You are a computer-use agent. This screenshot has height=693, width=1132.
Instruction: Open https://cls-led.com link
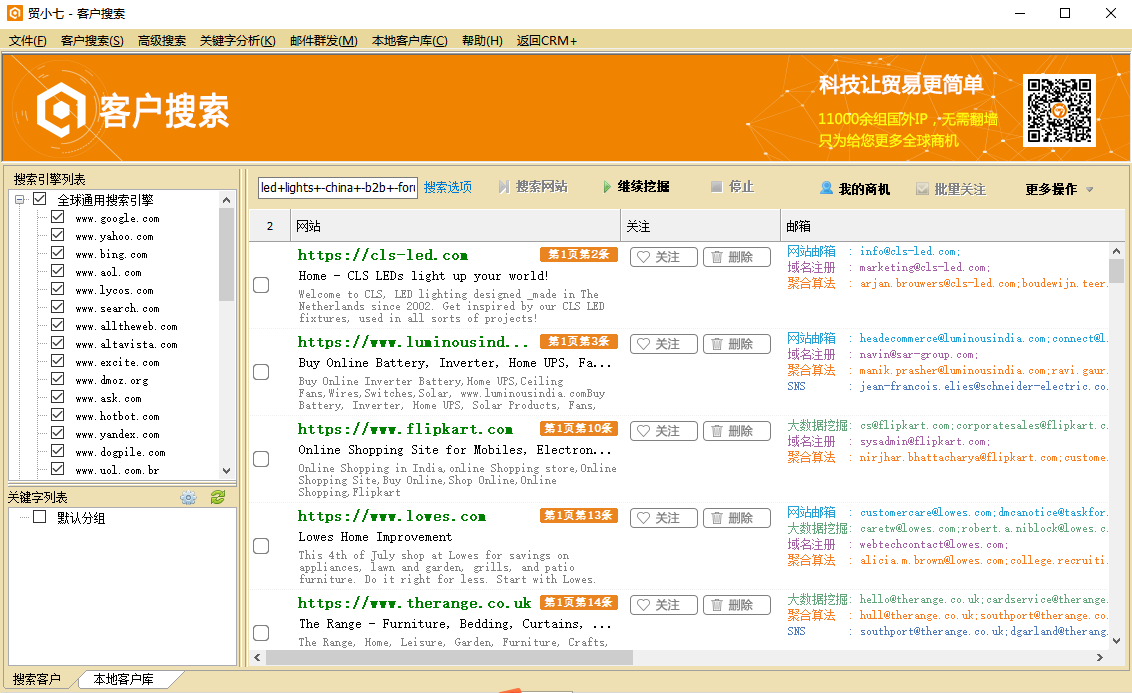coord(383,255)
